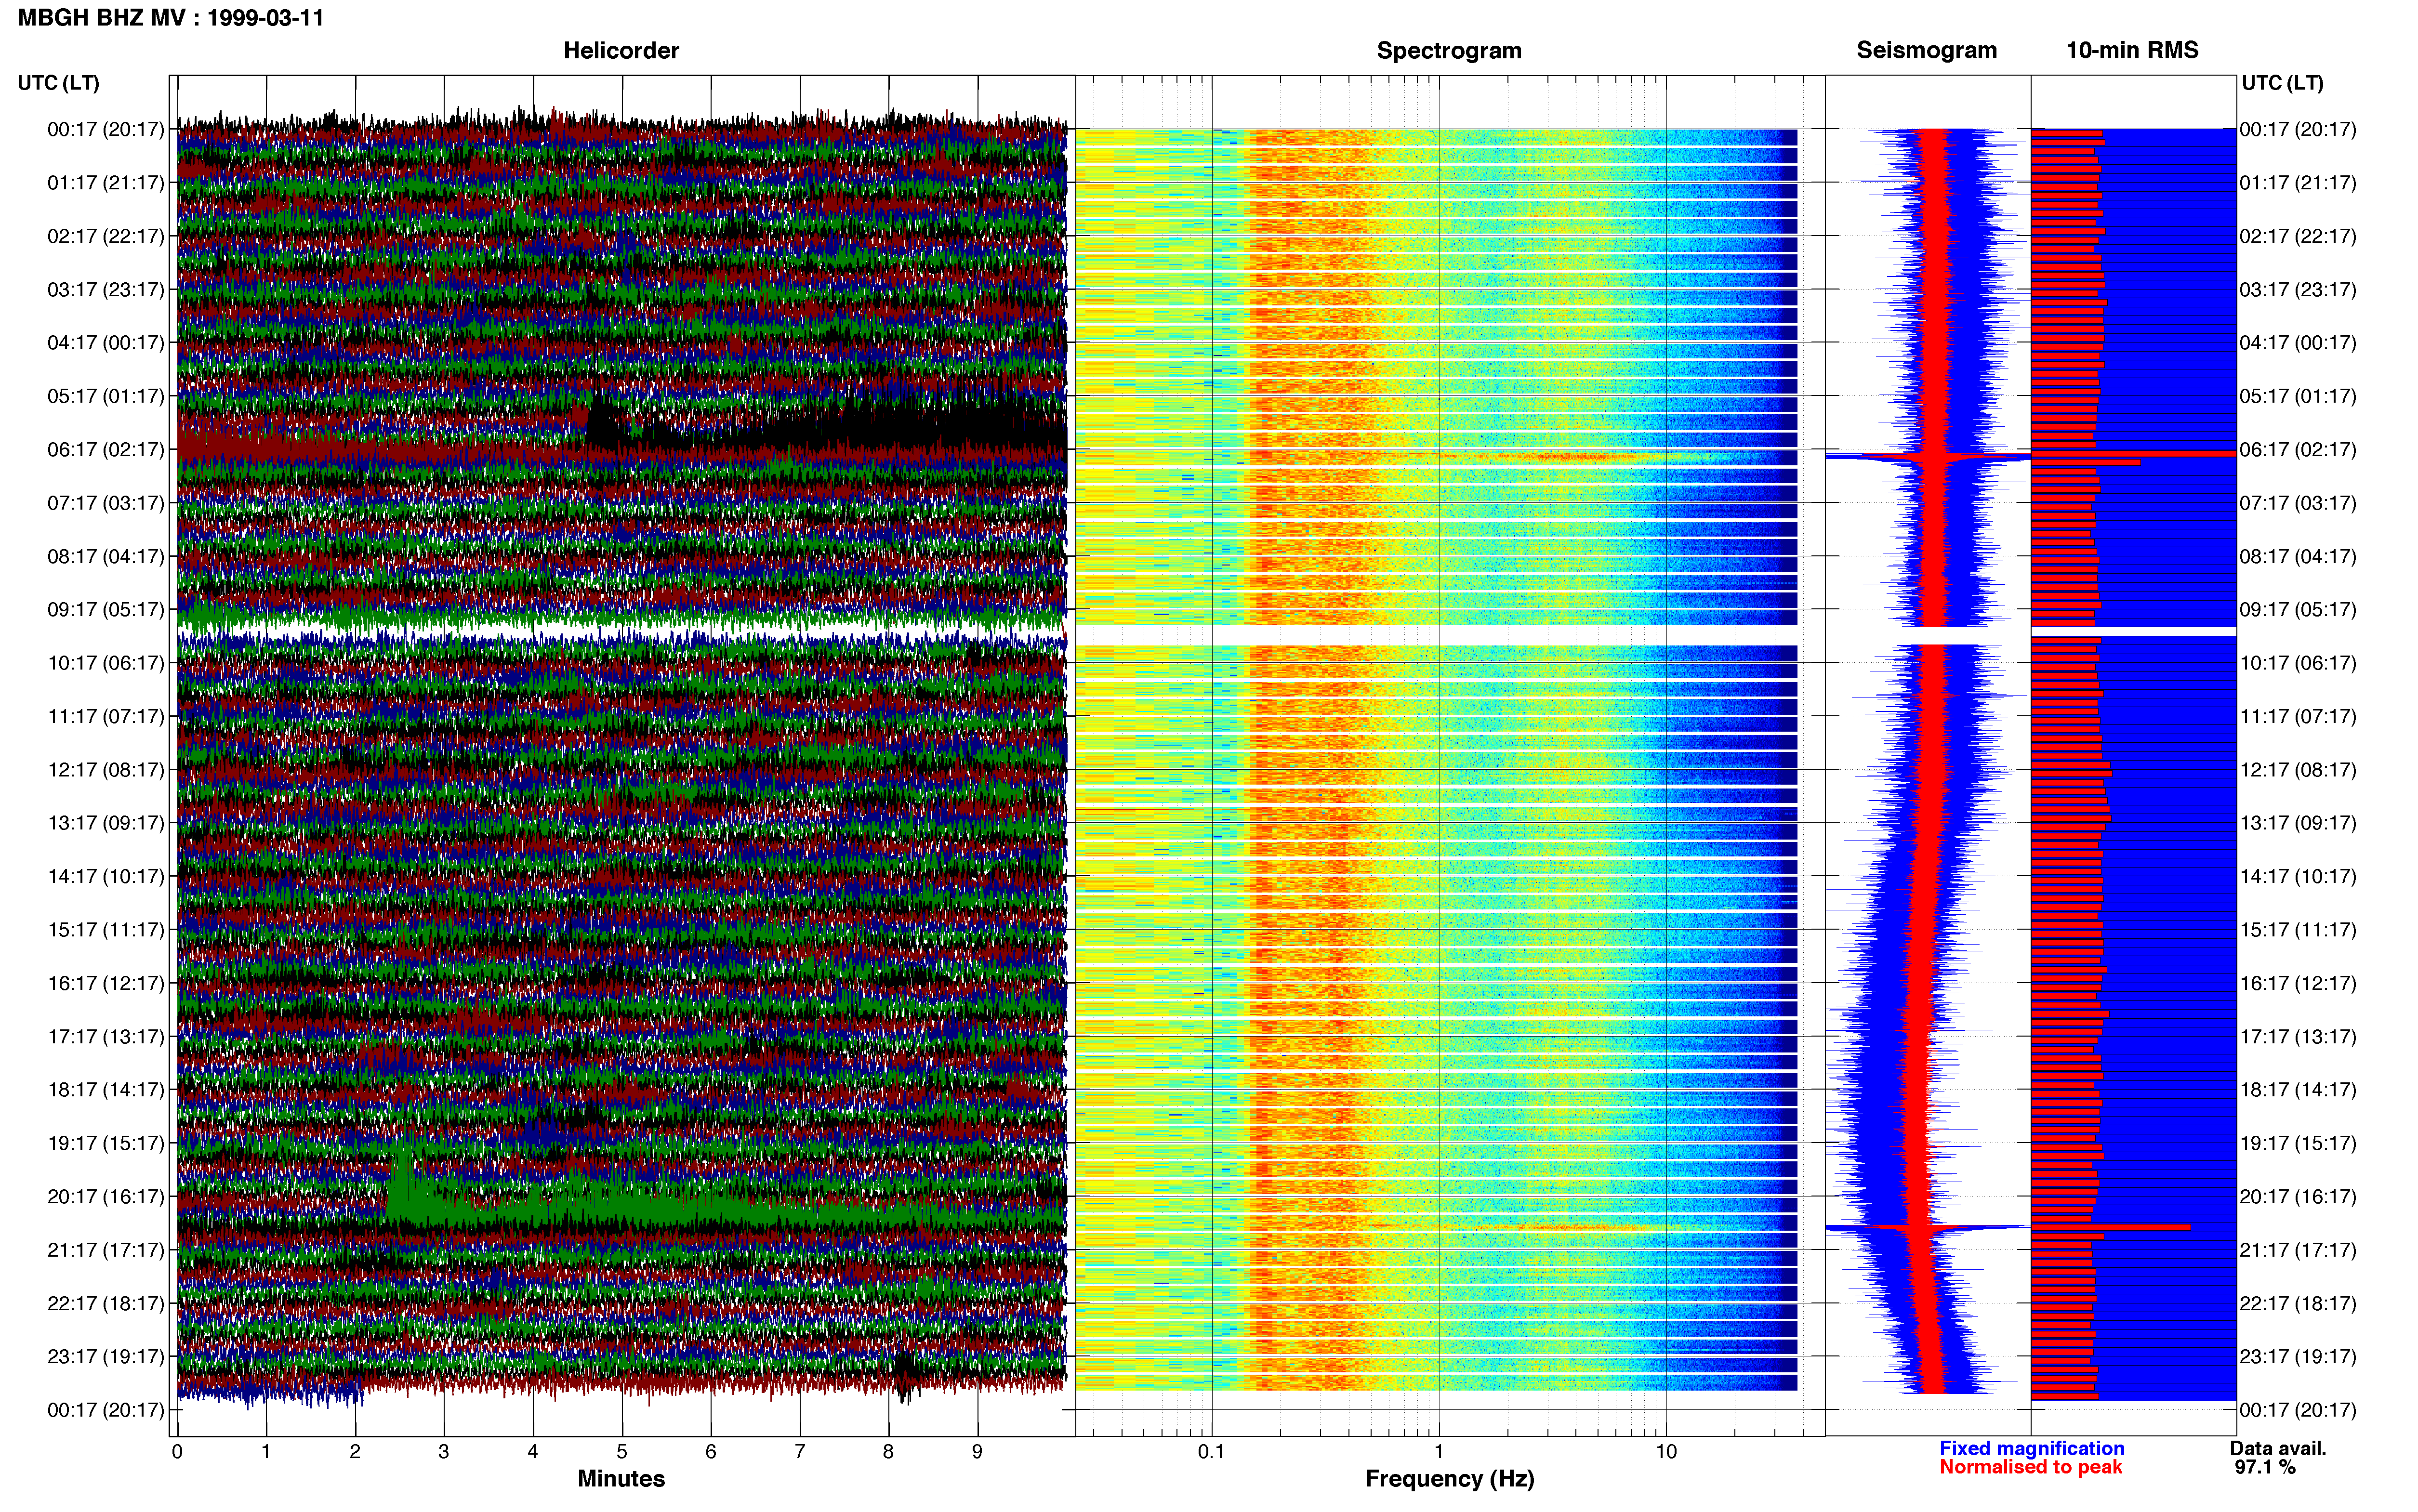
Task: Select the 'Spectrogram' panel heading
Action: (1449, 50)
